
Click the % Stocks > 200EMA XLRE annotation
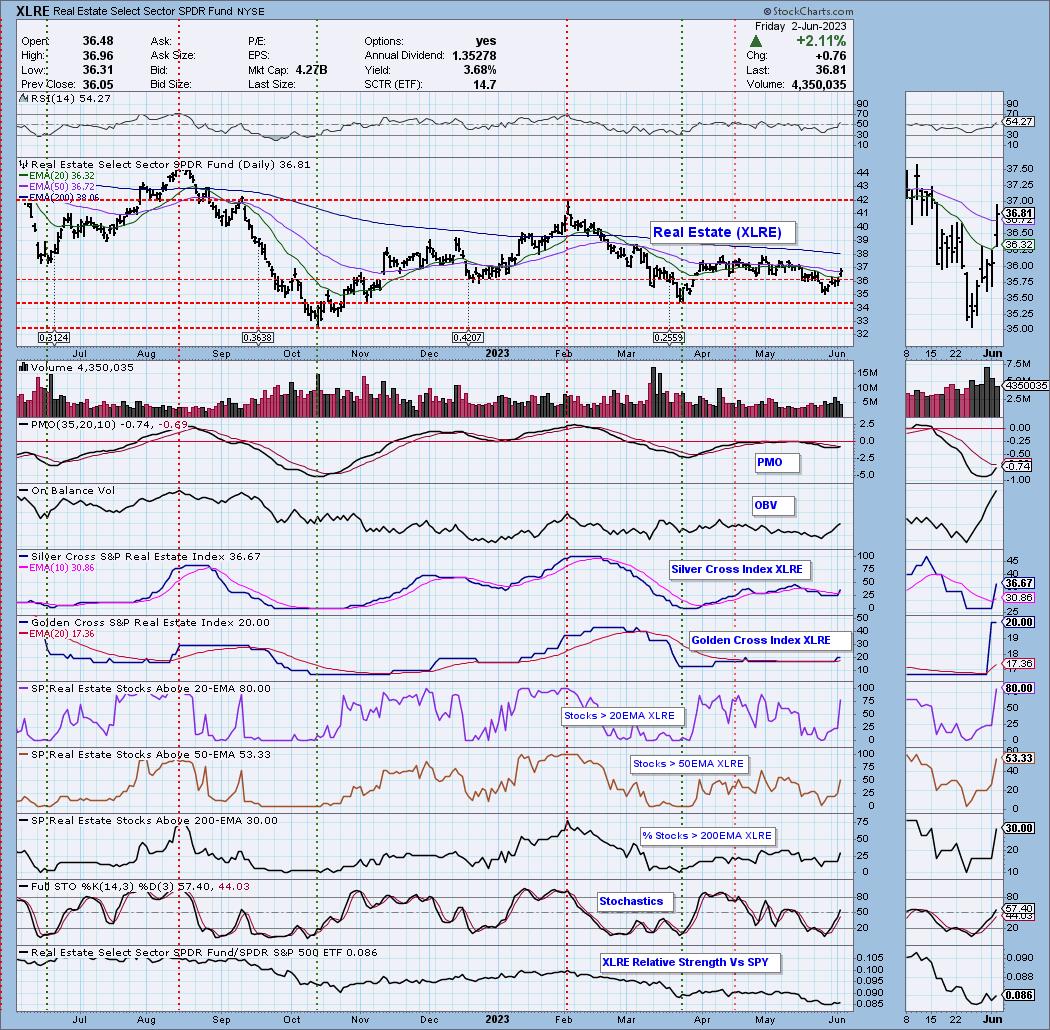(x=707, y=836)
